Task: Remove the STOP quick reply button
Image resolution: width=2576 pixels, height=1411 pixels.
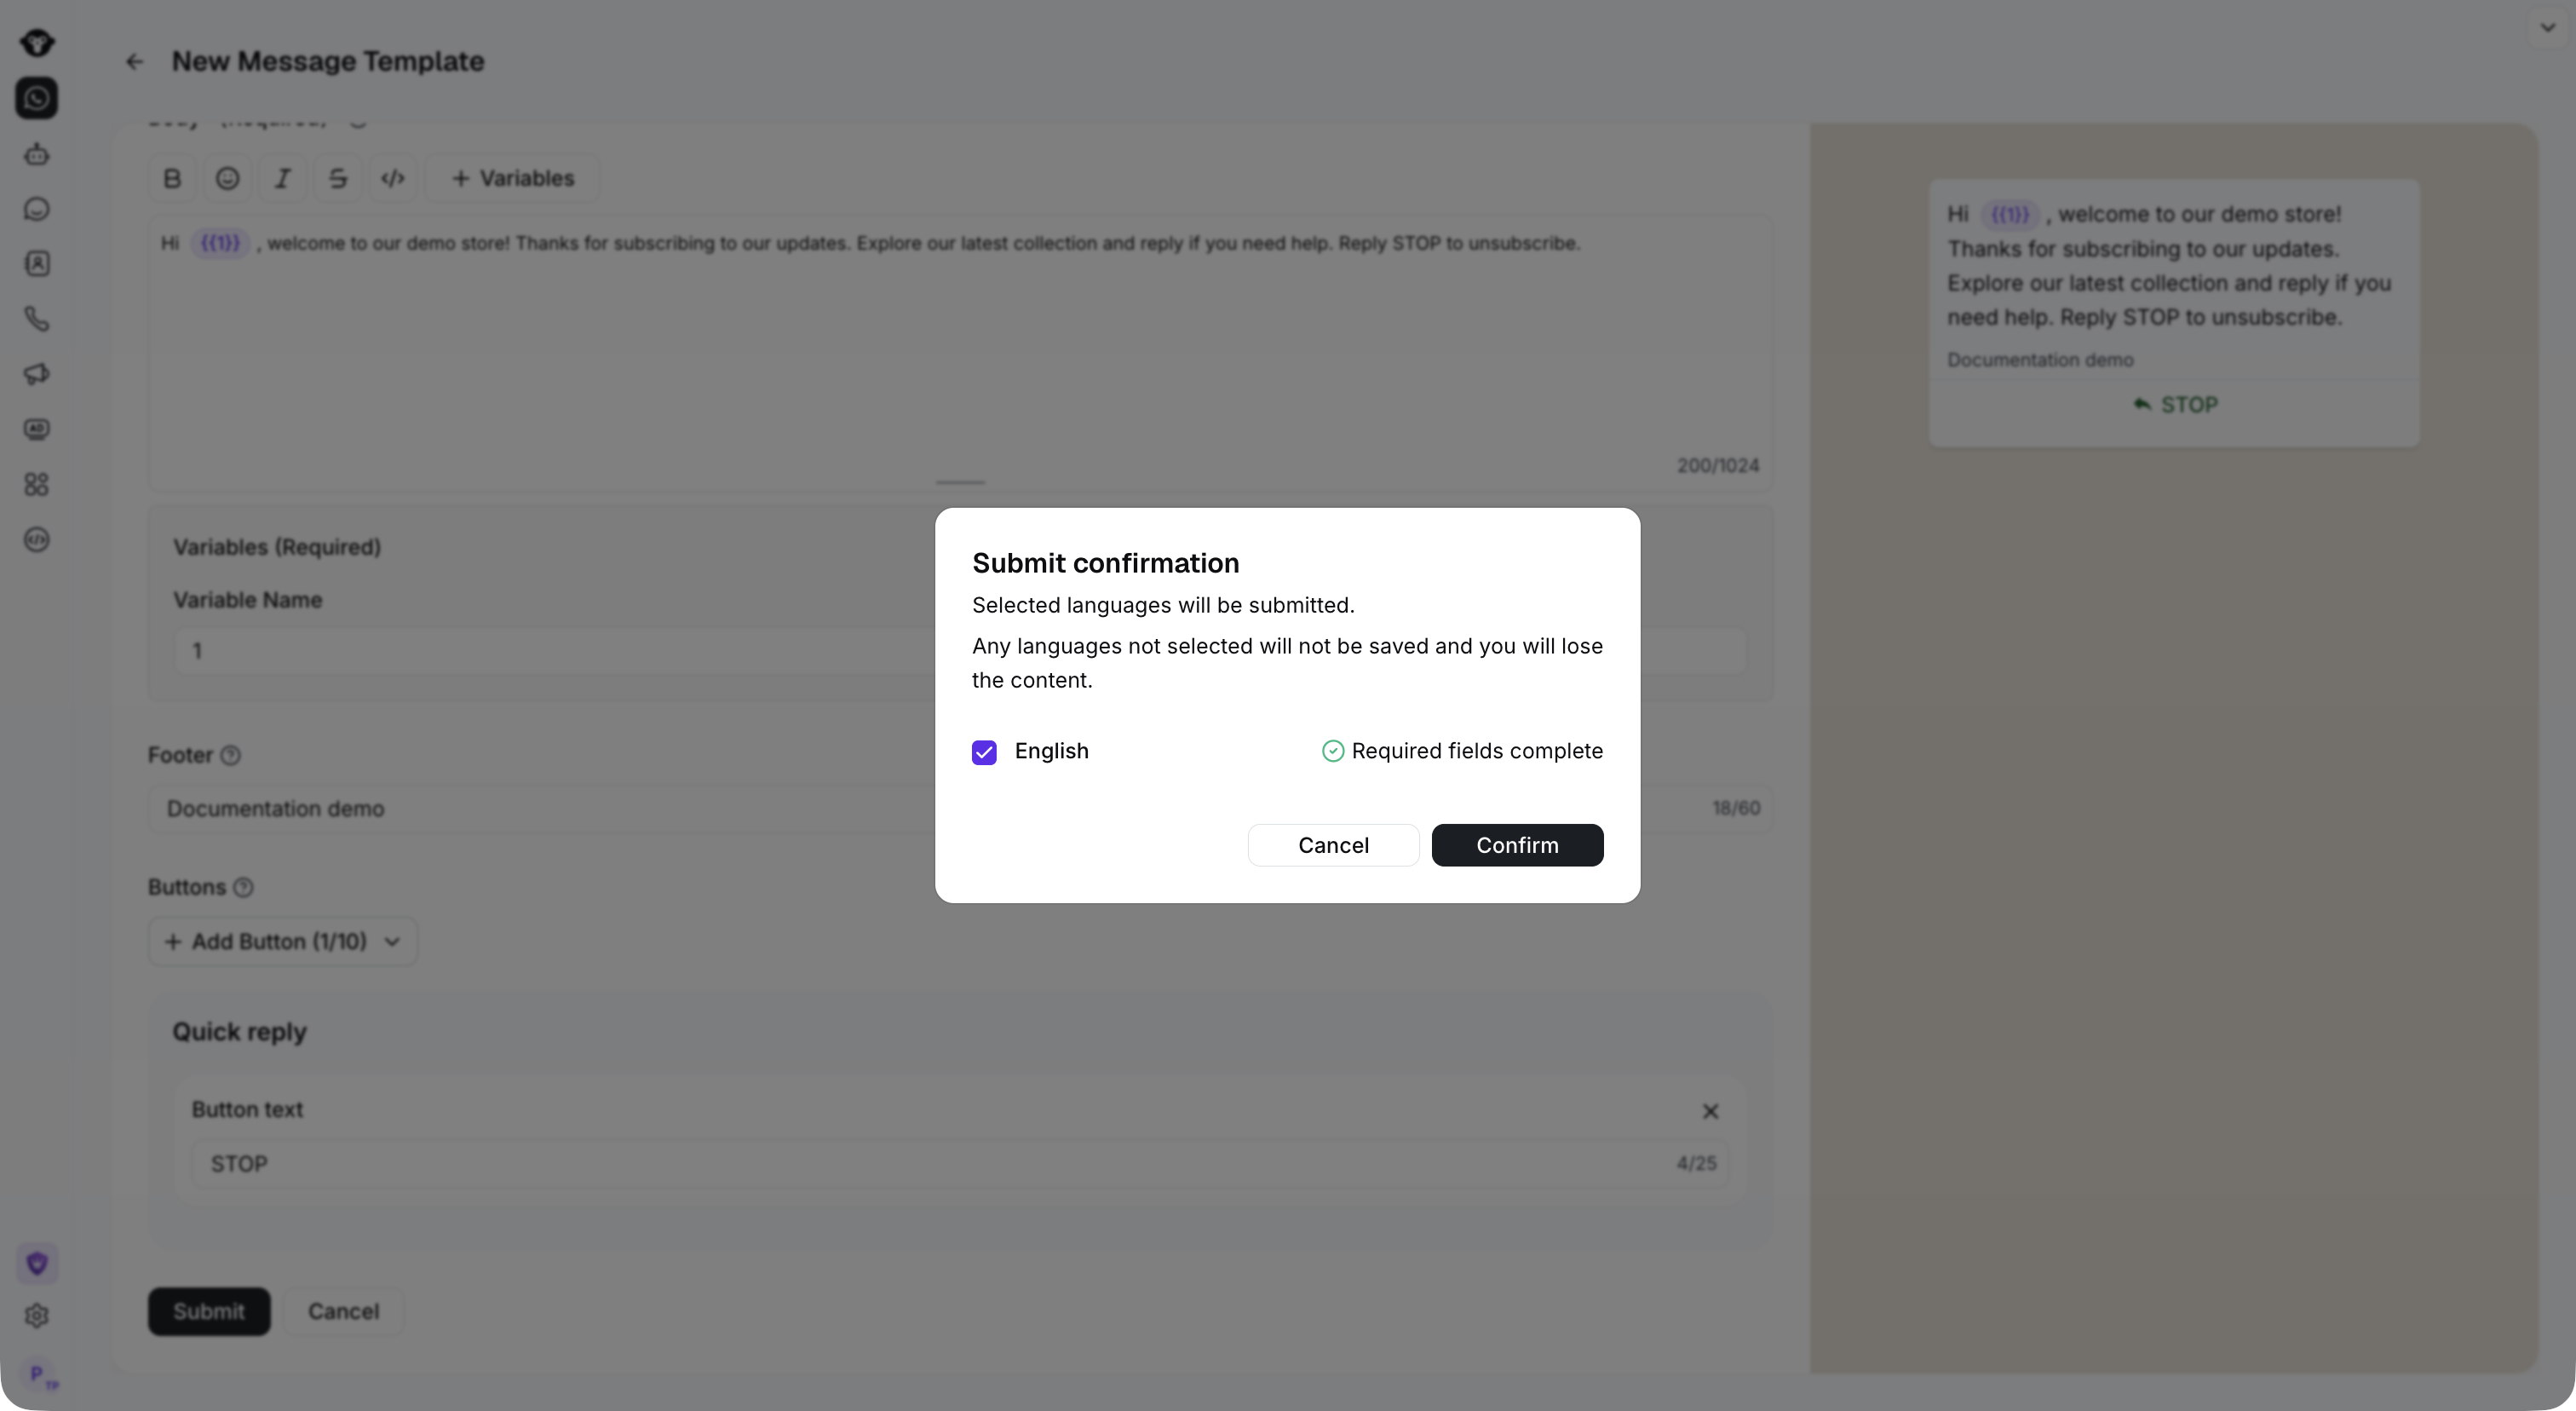Action: click(1710, 1111)
